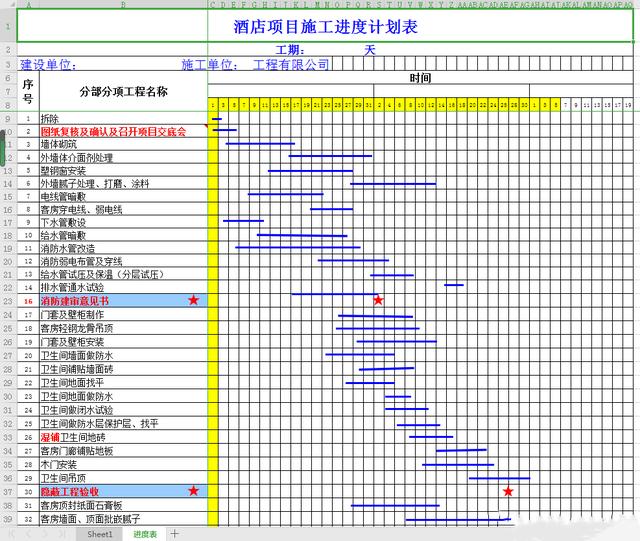Select the 门套及壁柜安装 task cell
The image size is (640, 541).
pos(124,342)
